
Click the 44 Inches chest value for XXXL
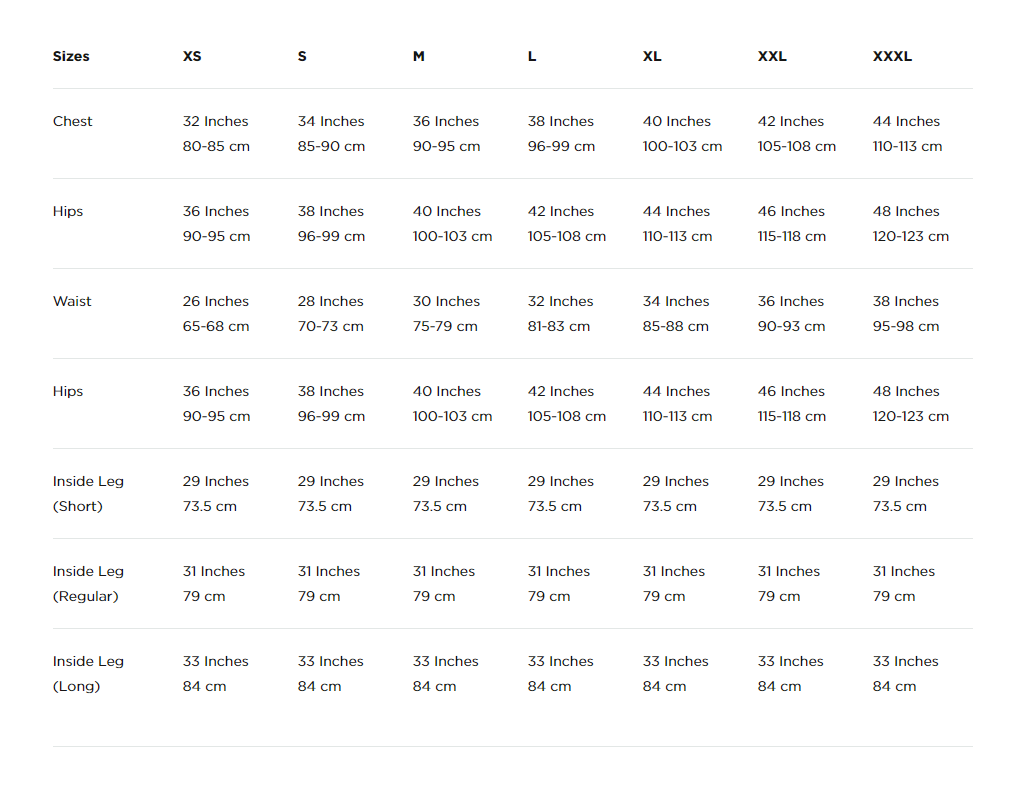[x=906, y=121]
